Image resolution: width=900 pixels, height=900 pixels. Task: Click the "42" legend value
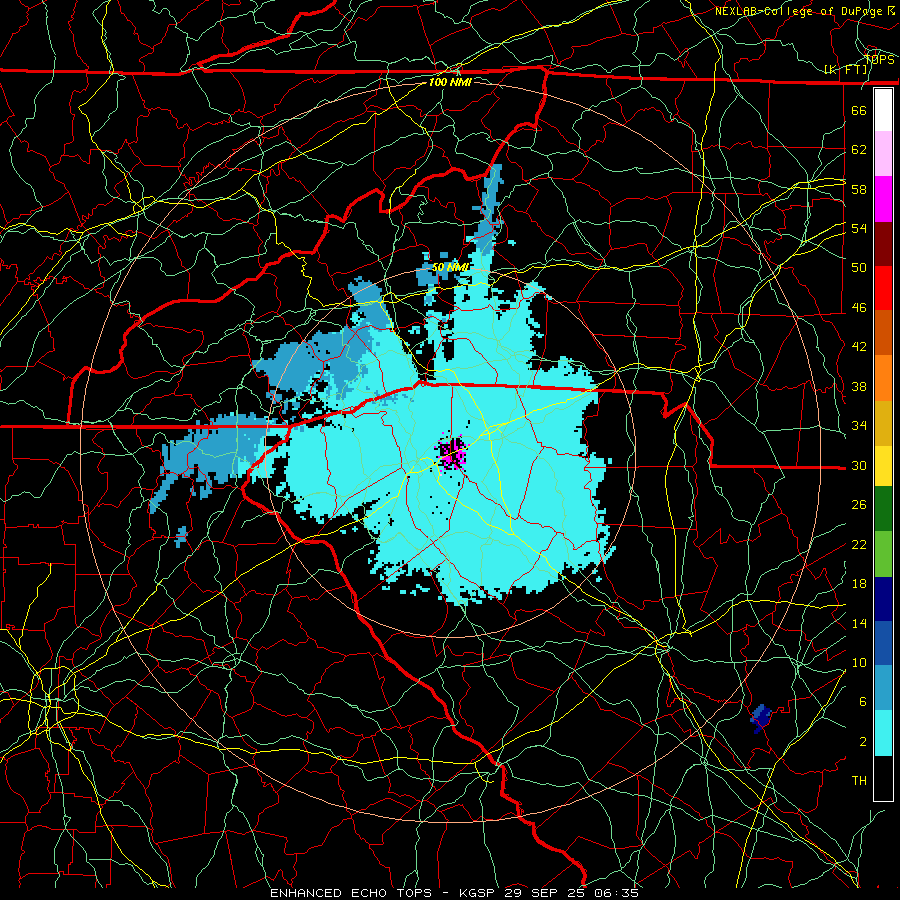(x=859, y=347)
